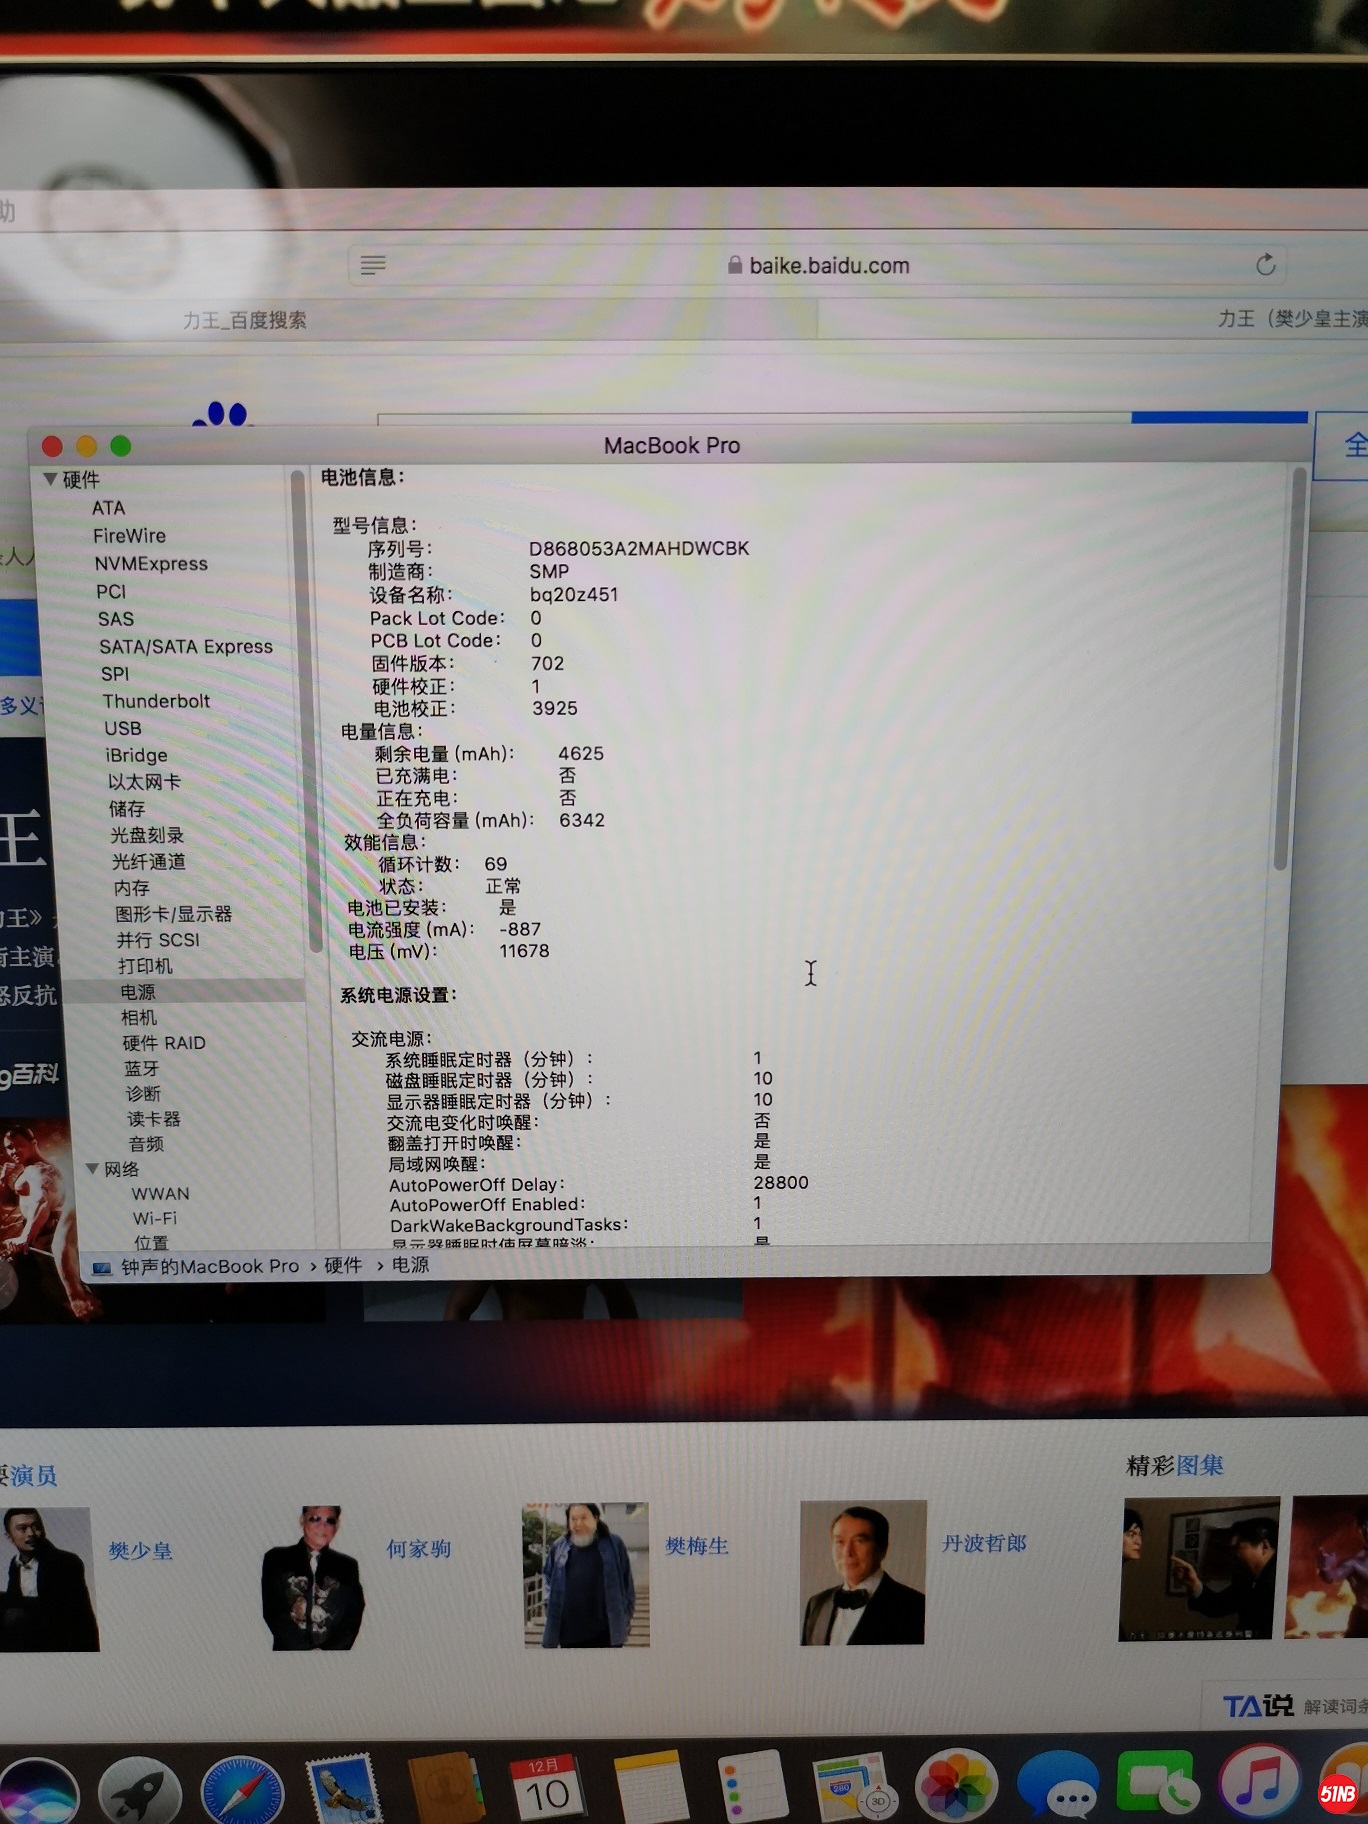Click 硬件 segment in bottom path bar
This screenshot has height=1824, width=1368.
(x=343, y=1266)
